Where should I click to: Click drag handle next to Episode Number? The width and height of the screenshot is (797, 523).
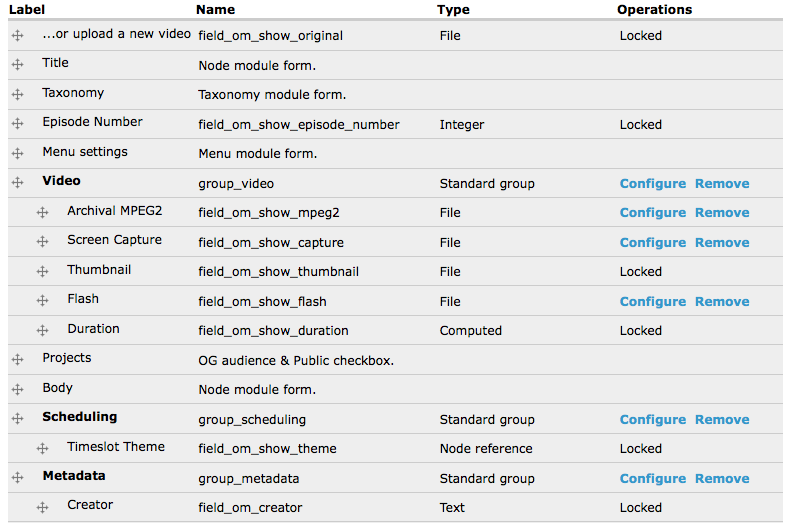[x=17, y=123]
